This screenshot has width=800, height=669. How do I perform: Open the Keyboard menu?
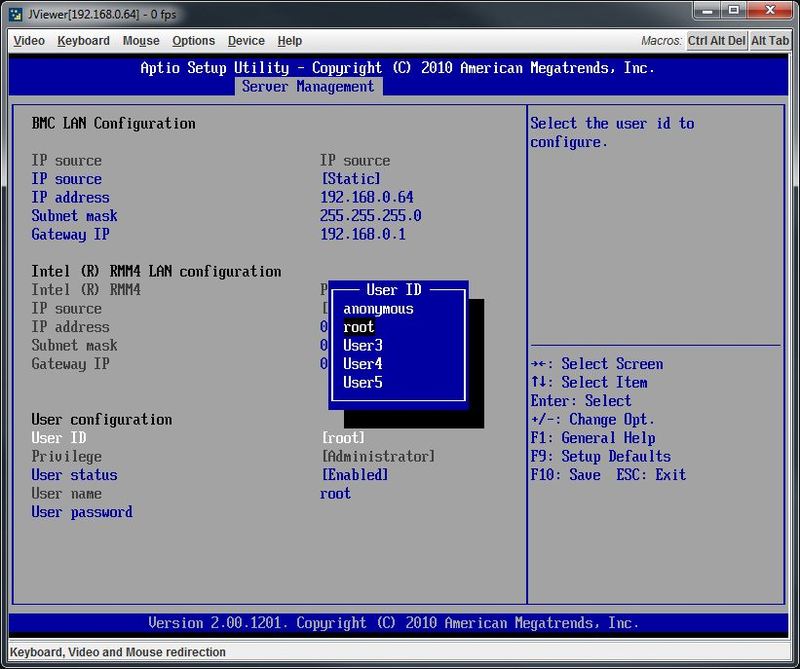pos(84,41)
